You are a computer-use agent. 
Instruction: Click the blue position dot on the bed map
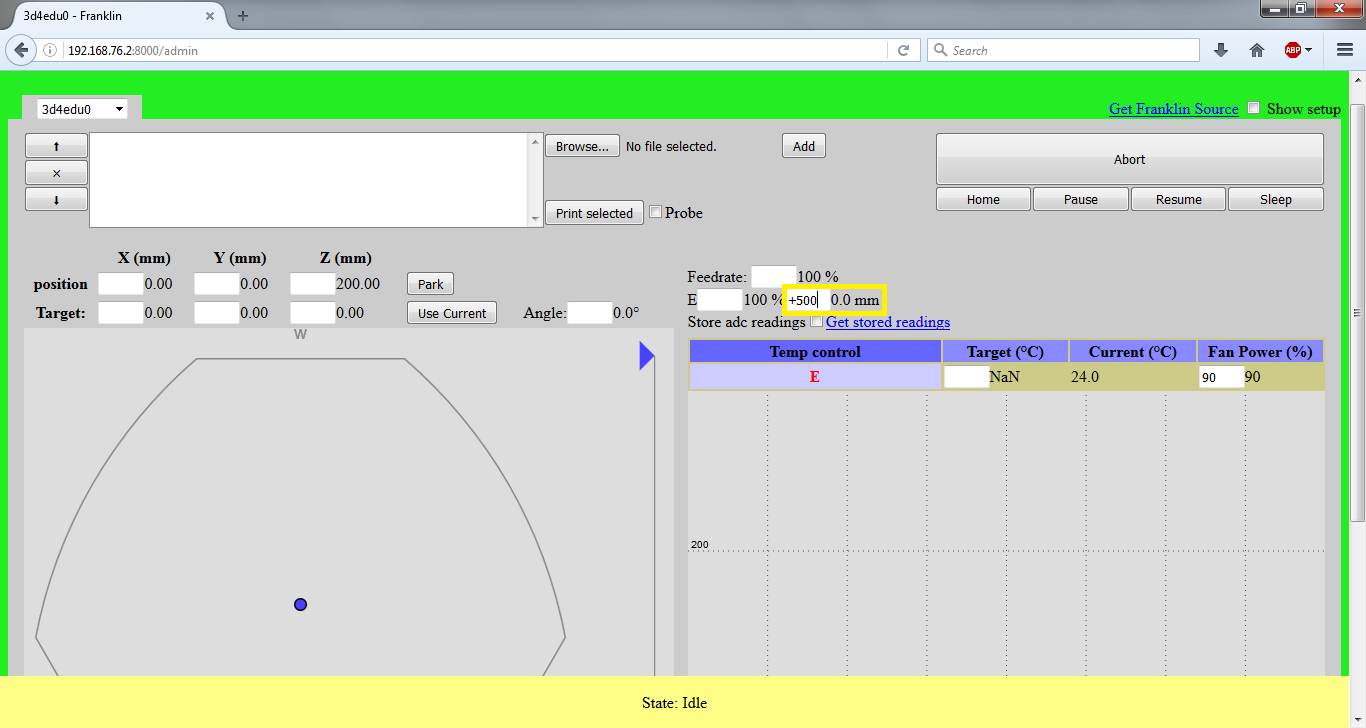[x=300, y=604]
